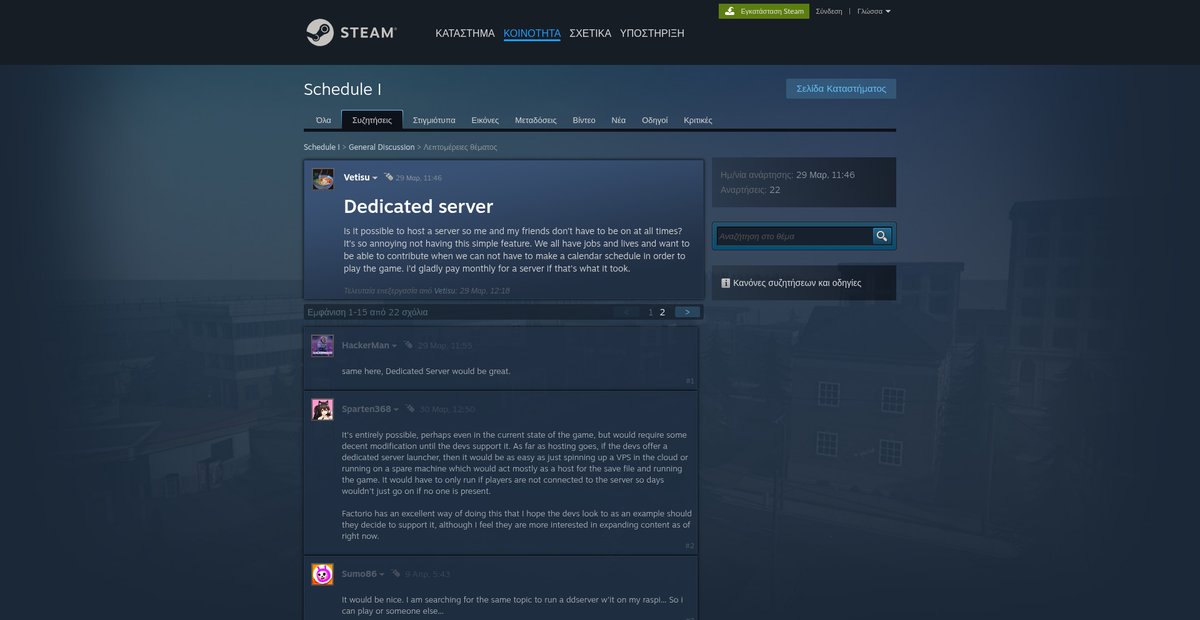Screen dimensions: 1200x620
Task: Open the Γλώσσα language dropdown
Action: (874, 11)
